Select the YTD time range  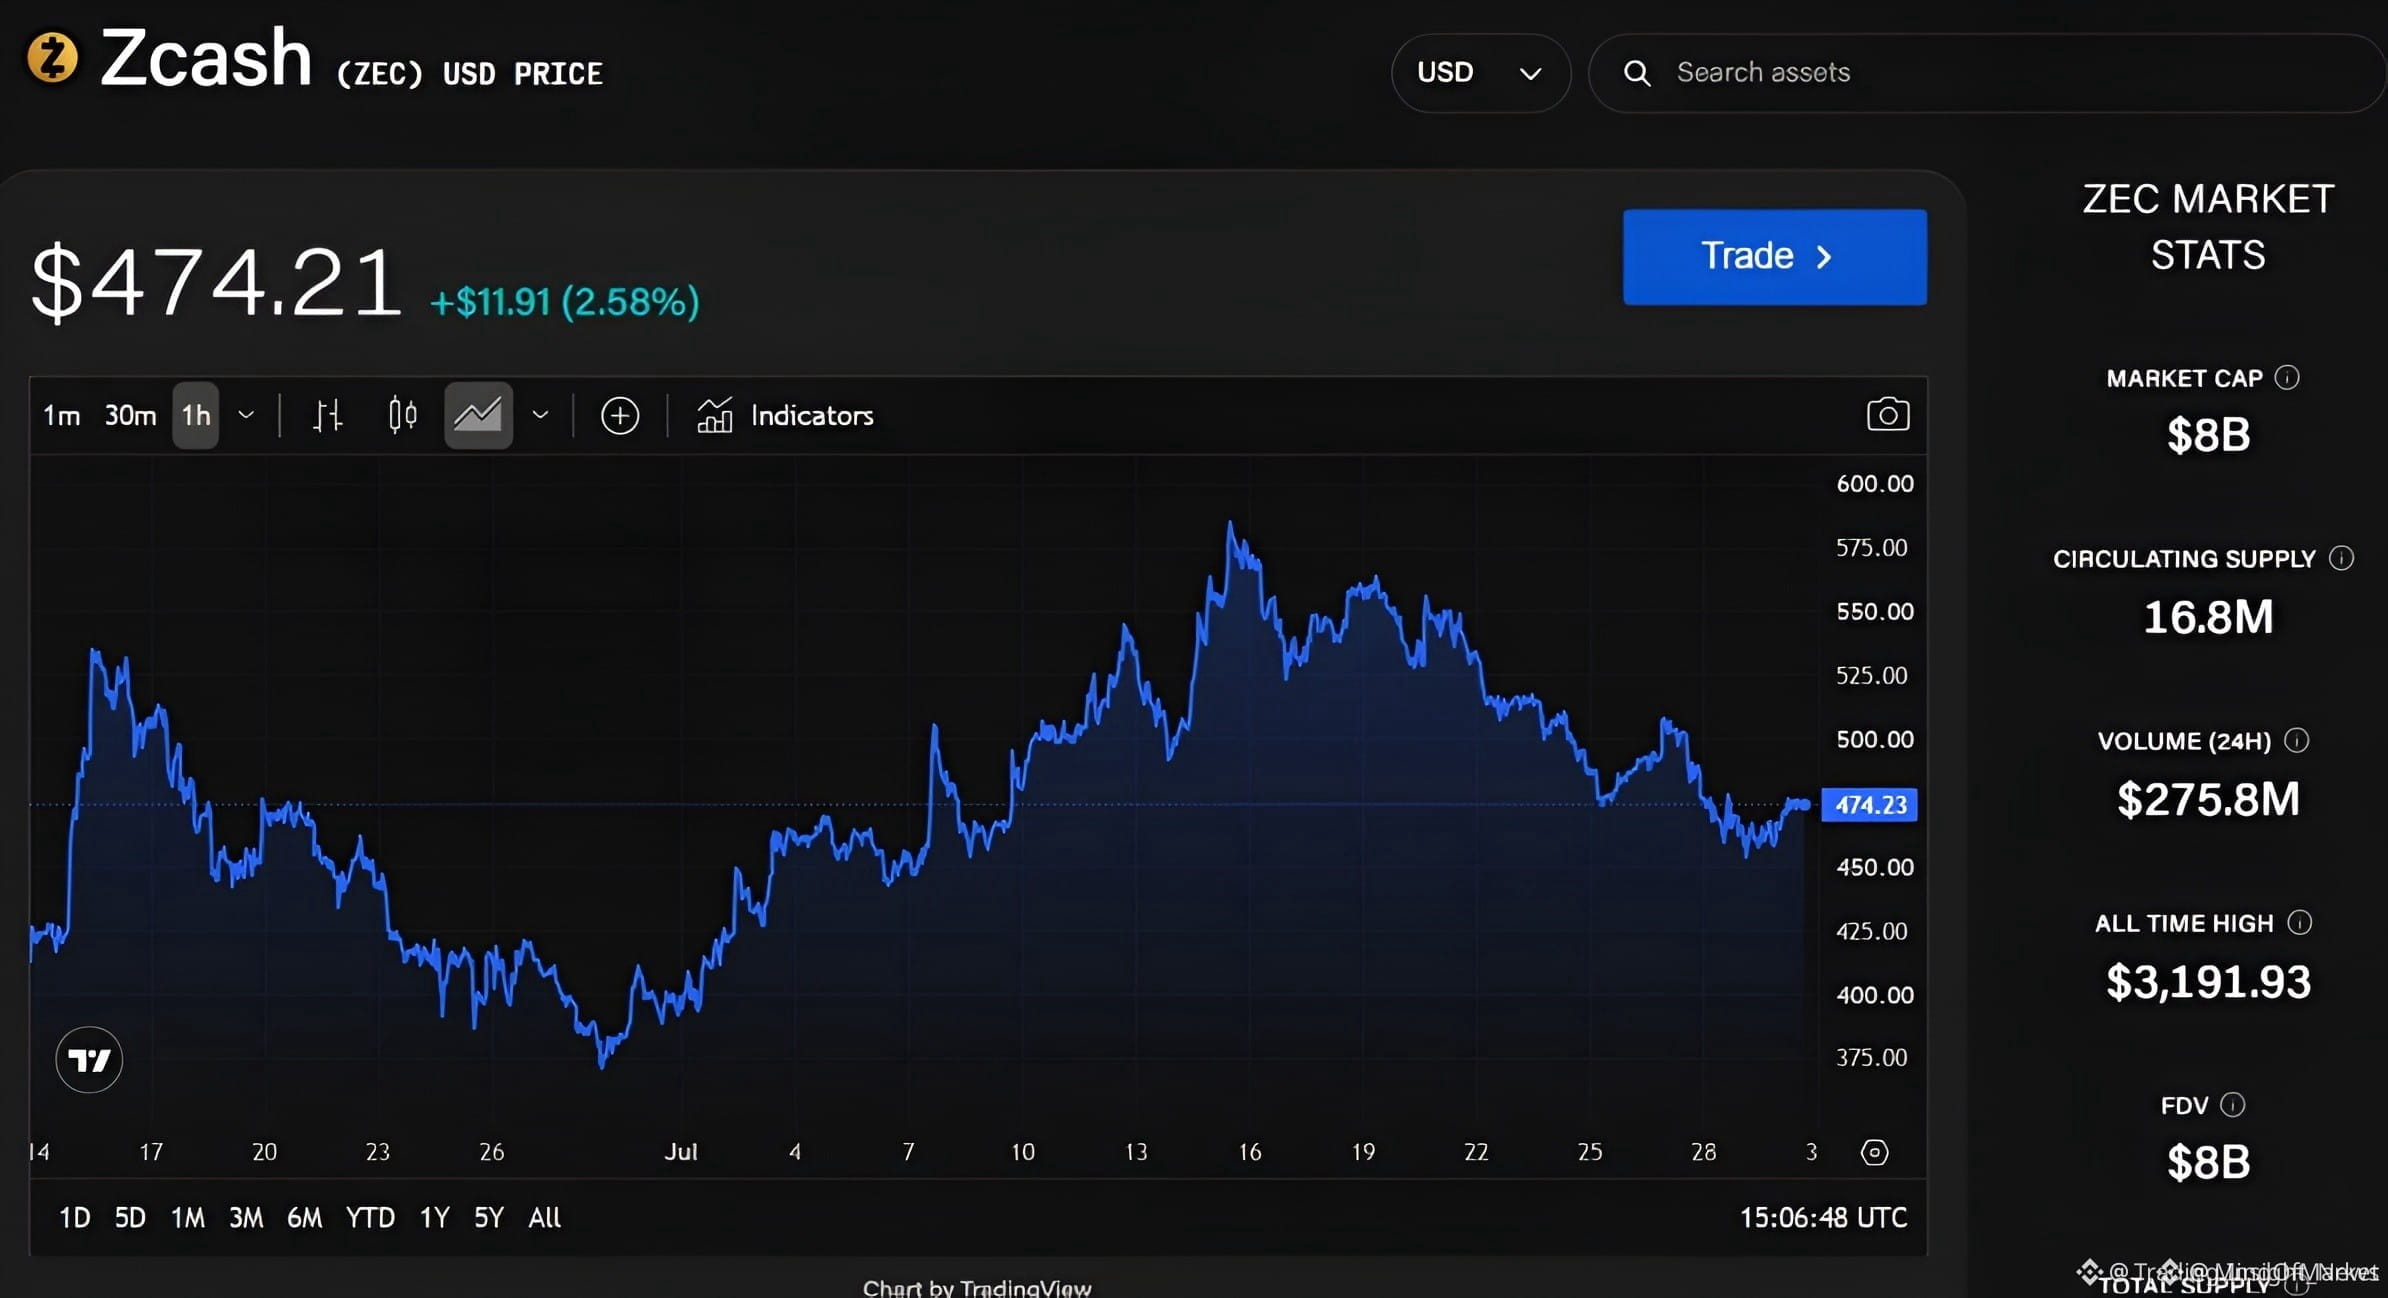click(370, 1217)
